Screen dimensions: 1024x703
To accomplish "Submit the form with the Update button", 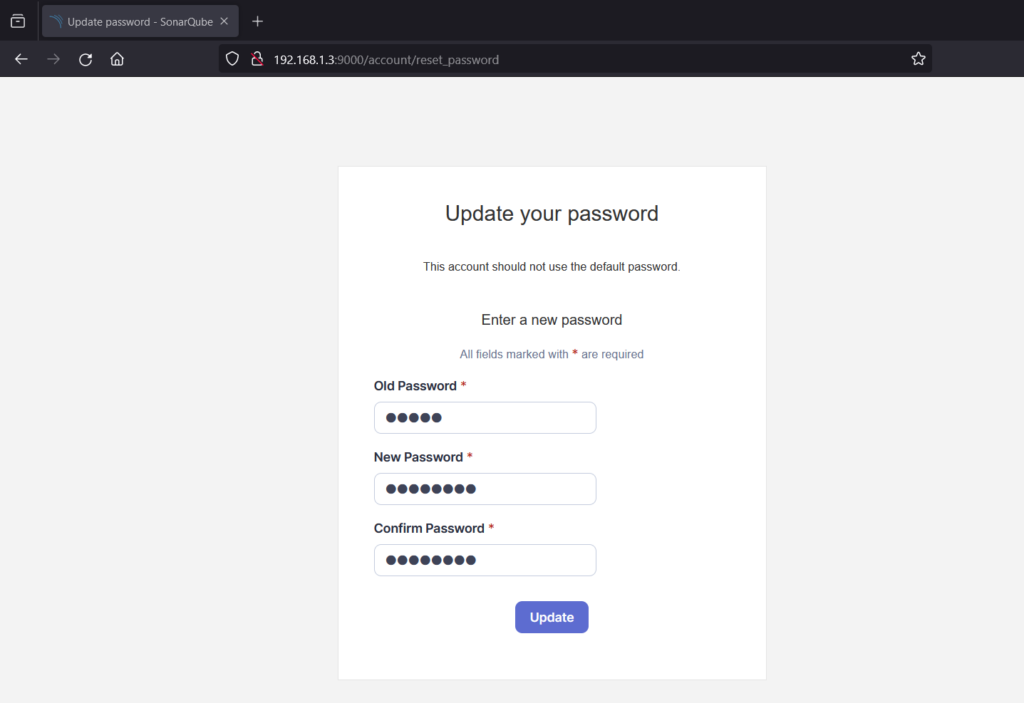I will [x=551, y=617].
